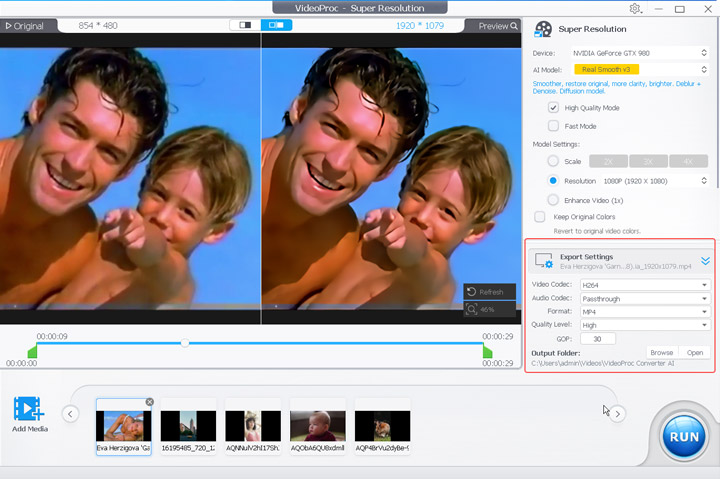Click the Real Smooth v3 model name
The width and height of the screenshot is (720, 479).
(x=606, y=69)
